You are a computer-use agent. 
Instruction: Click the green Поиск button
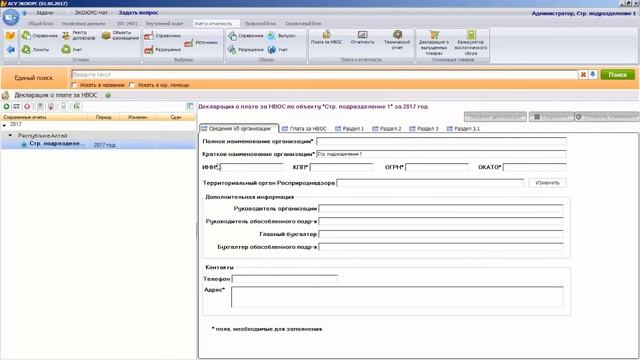pyautogui.click(x=618, y=75)
